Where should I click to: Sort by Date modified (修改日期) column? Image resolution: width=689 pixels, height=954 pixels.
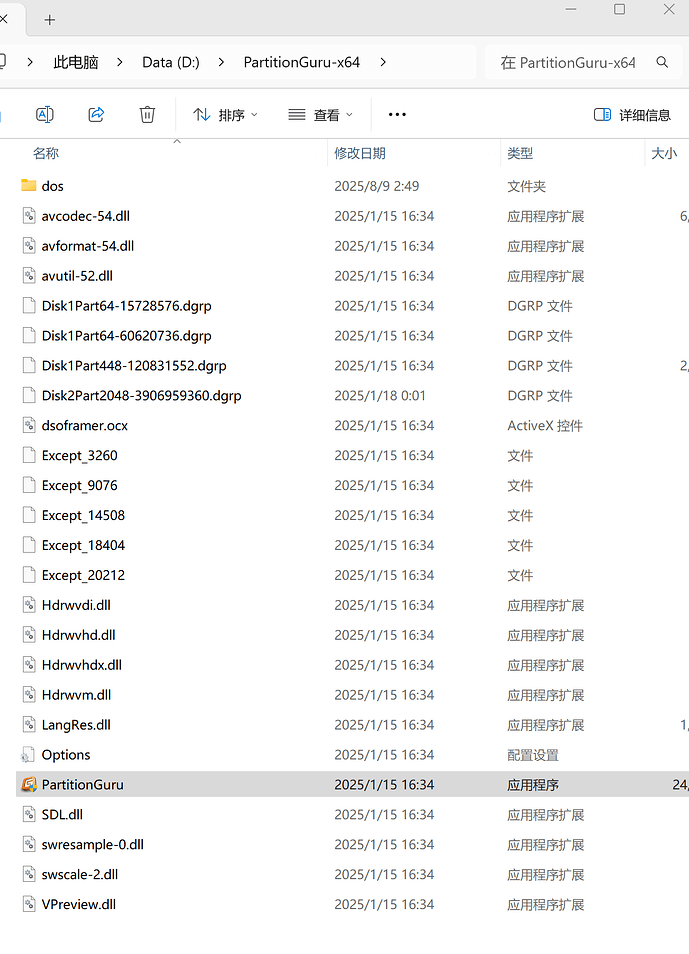click(360, 153)
